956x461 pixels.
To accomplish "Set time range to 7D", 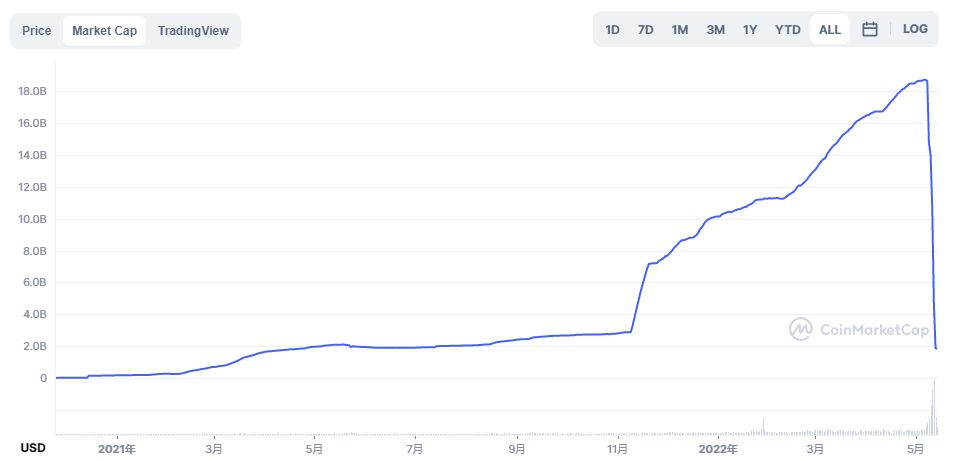I will click(646, 29).
